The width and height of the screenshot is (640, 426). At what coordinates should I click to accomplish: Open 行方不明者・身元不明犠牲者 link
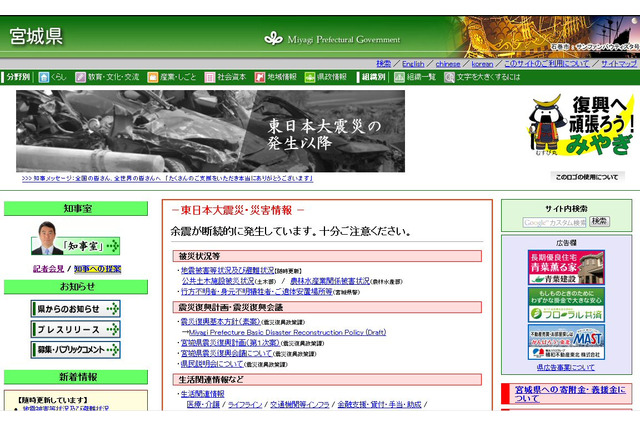click(257, 292)
